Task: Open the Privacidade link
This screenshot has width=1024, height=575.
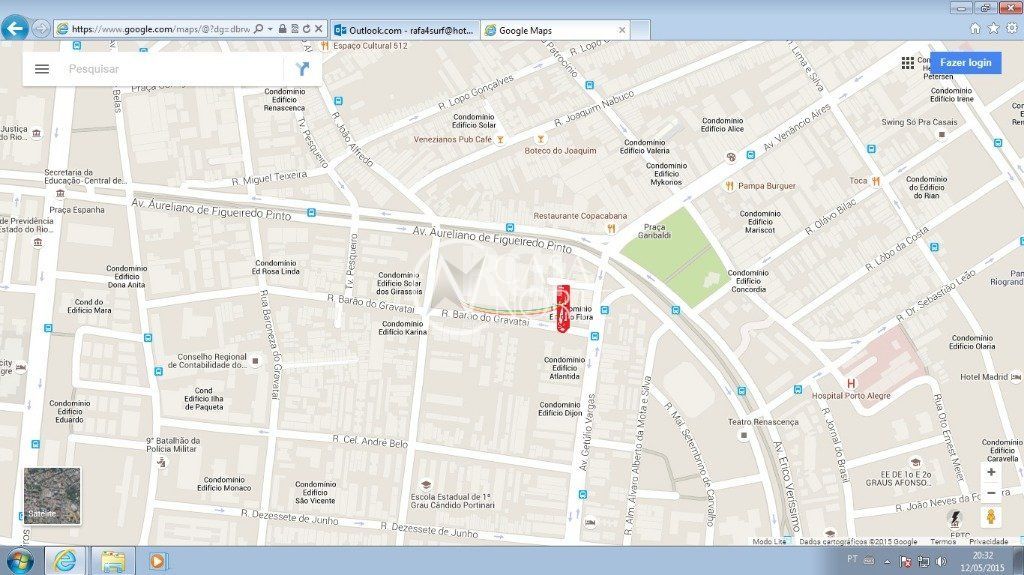Action: [x=988, y=542]
